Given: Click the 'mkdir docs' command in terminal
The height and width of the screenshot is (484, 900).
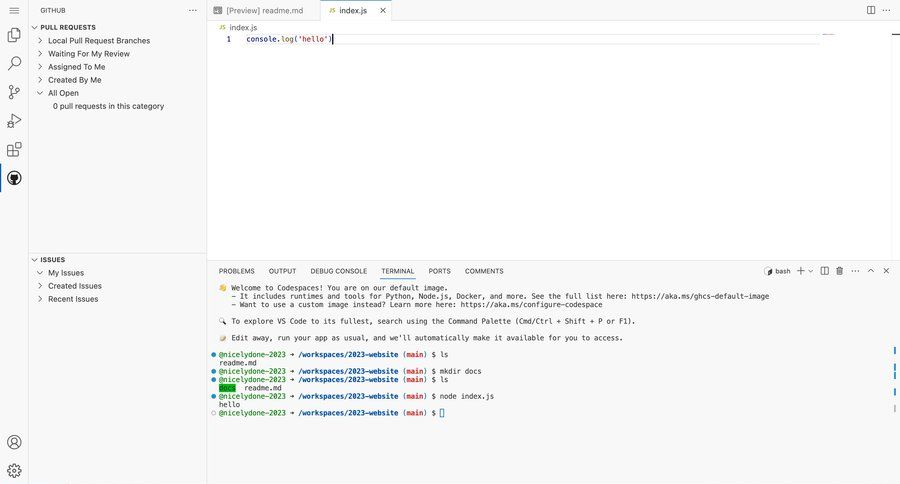Looking at the screenshot, I should click(460, 371).
